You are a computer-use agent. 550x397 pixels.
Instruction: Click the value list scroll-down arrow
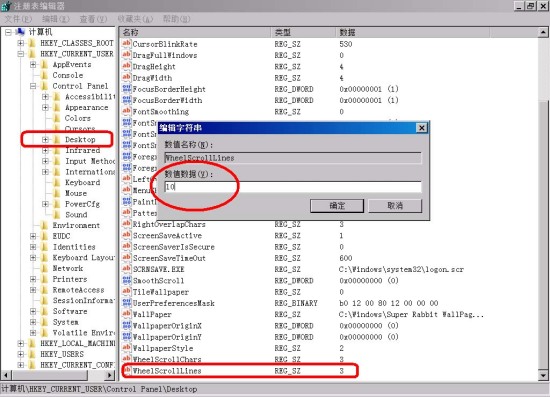543,376
